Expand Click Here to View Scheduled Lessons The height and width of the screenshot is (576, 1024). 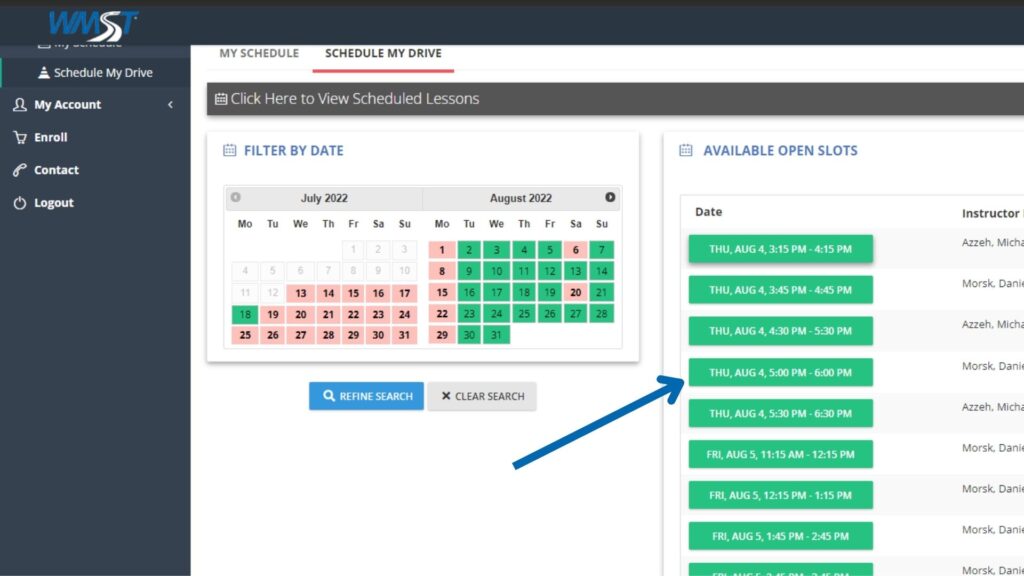[x=354, y=99]
